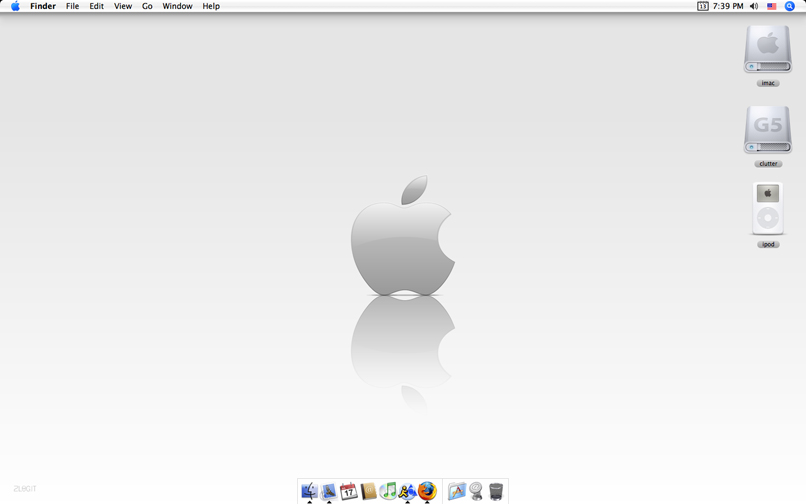This screenshot has width=806, height=504.
Task: Open Finder from the Dock
Action: pos(309,491)
